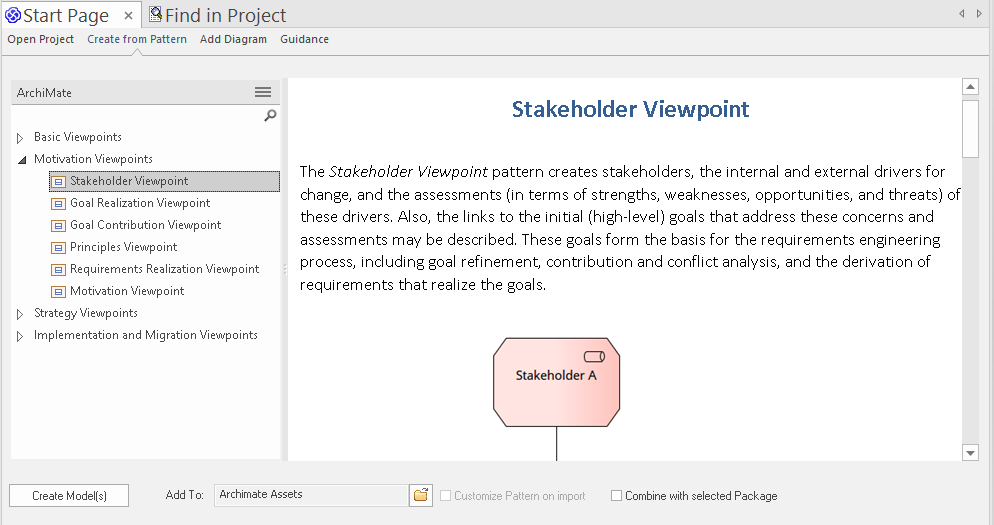Click the scroll down arrow in description pane
Image resolution: width=994 pixels, height=525 pixels.
(970, 453)
